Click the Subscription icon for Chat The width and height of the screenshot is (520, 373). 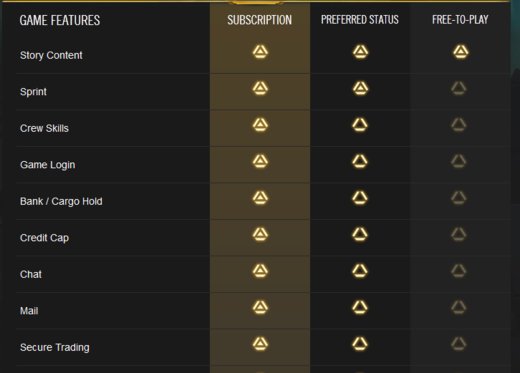click(260, 271)
